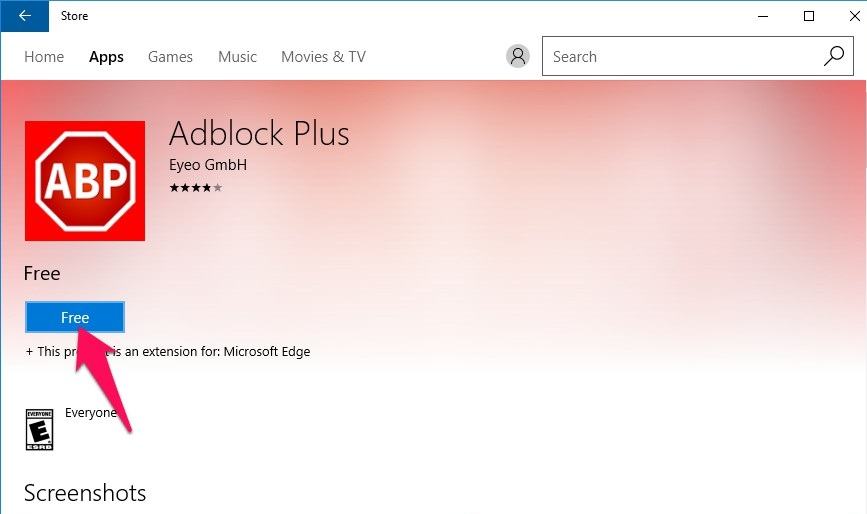Viewport: 867px width, 514px height.
Task: Open the Home tab
Action: pyautogui.click(x=44, y=57)
